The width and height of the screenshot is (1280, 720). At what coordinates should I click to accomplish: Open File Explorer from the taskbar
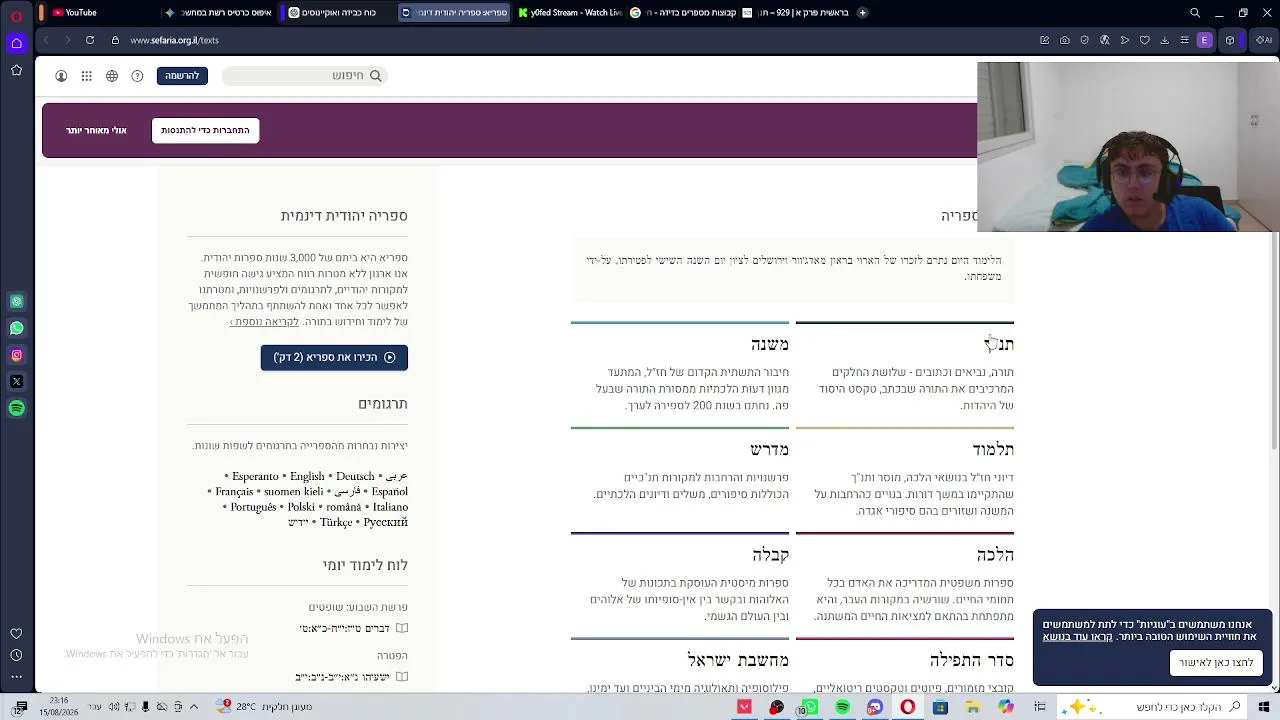pos(973,707)
